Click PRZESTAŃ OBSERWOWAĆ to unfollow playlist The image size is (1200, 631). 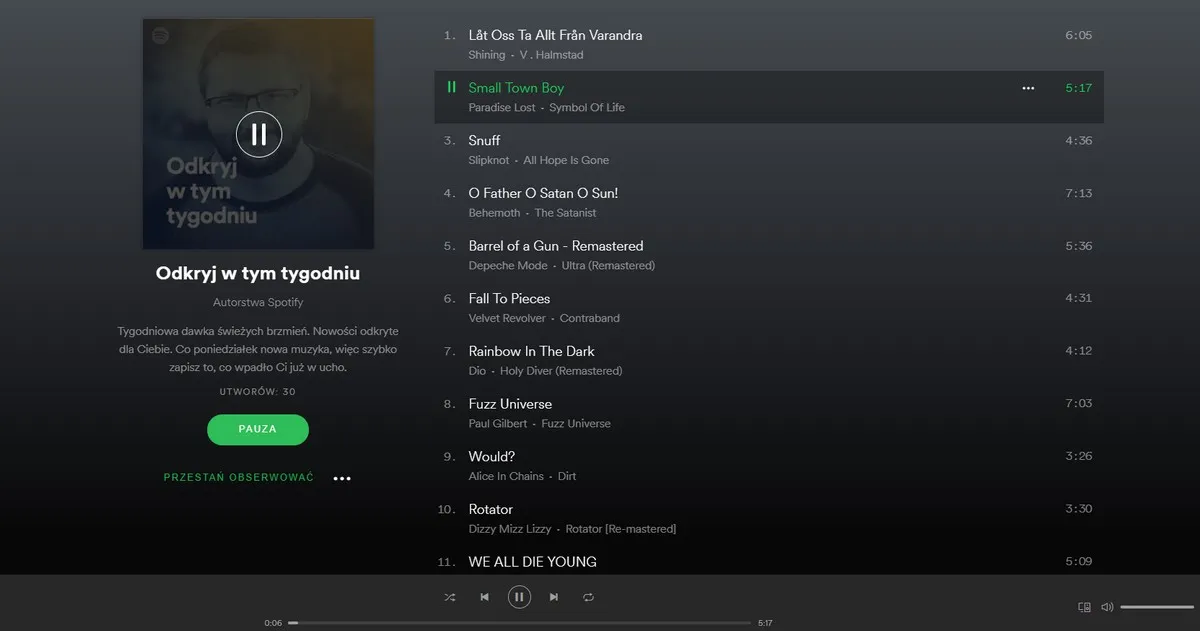click(x=238, y=478)
